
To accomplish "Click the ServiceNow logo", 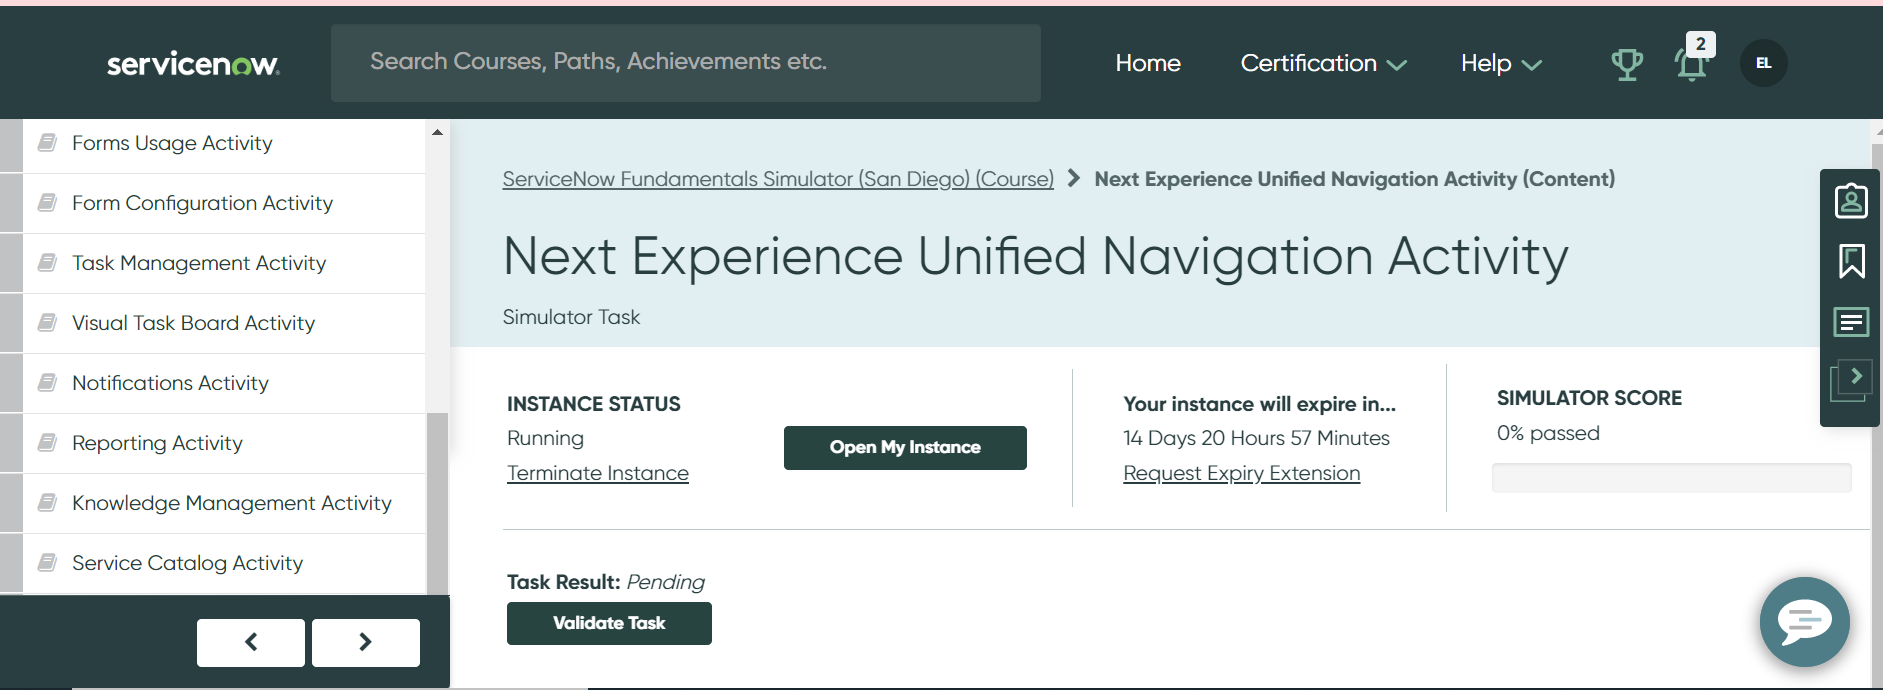I will (x=193, y=64).
